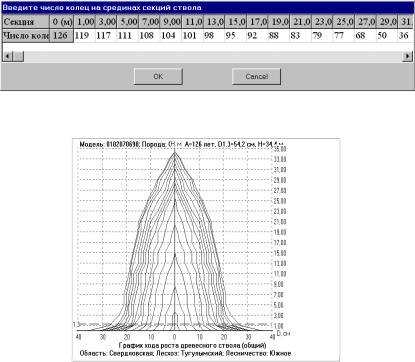This screenshot has width=415, height=362.
Task: Select the ring count cell 77
Action: pyautogui.click(x=344, y=36)
